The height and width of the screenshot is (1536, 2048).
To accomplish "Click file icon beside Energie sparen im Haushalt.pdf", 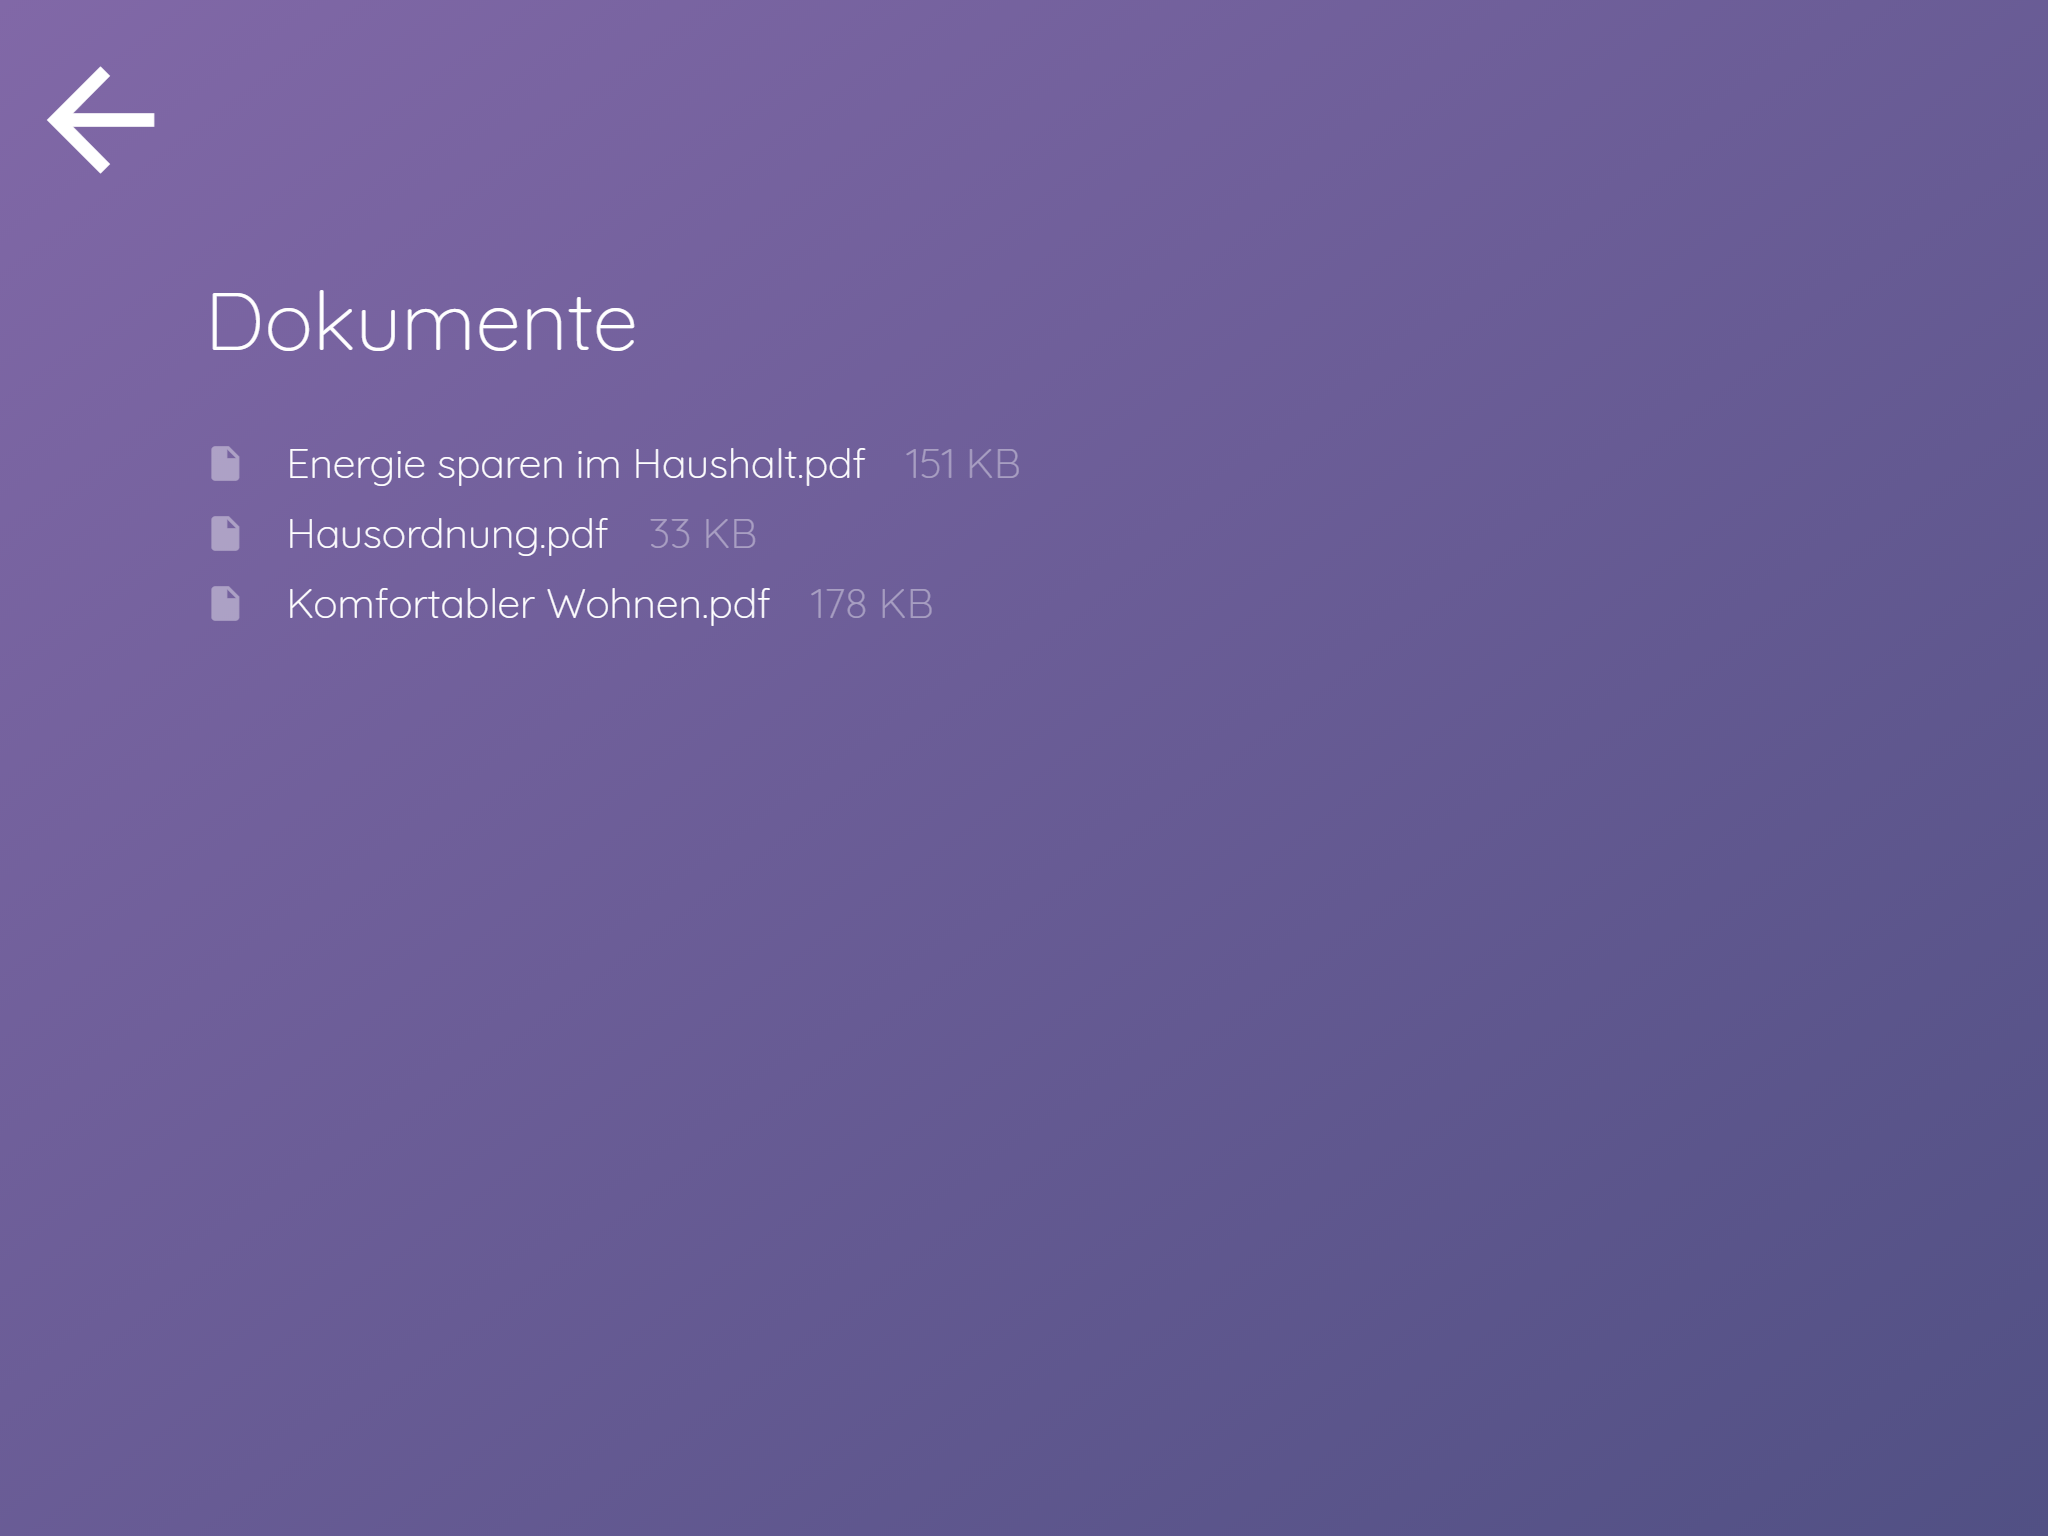I will click(x=225, y=464).
